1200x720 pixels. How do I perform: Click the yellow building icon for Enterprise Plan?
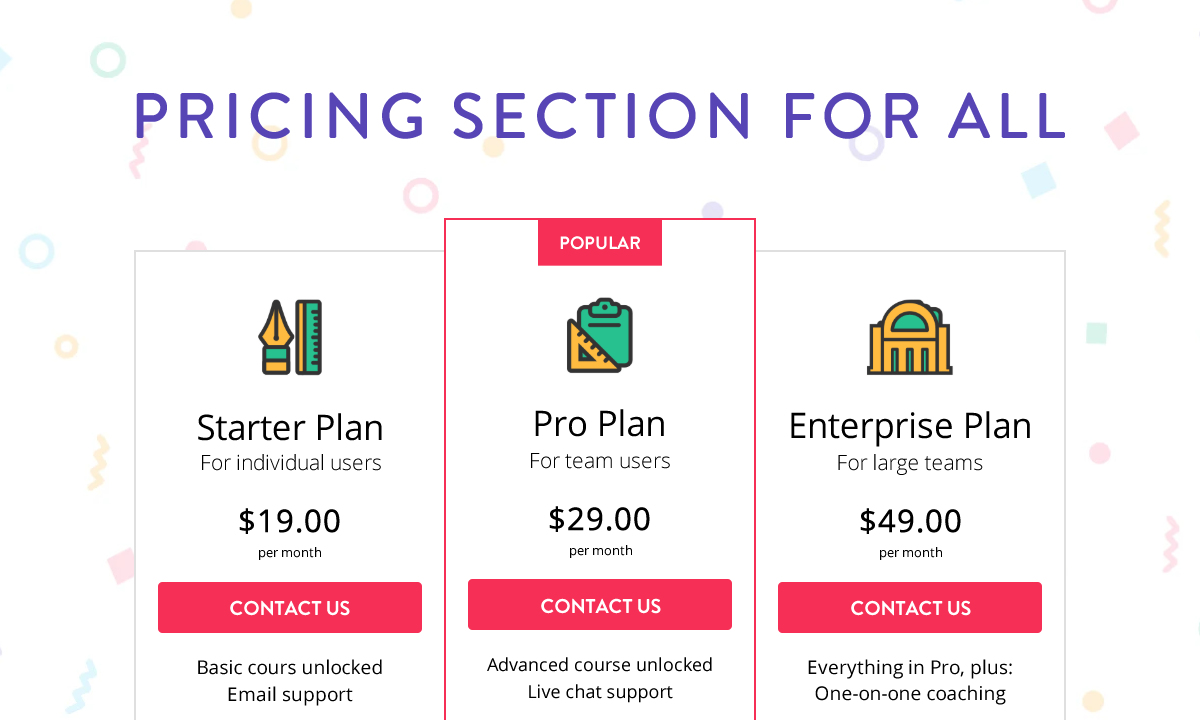[910, 338]
